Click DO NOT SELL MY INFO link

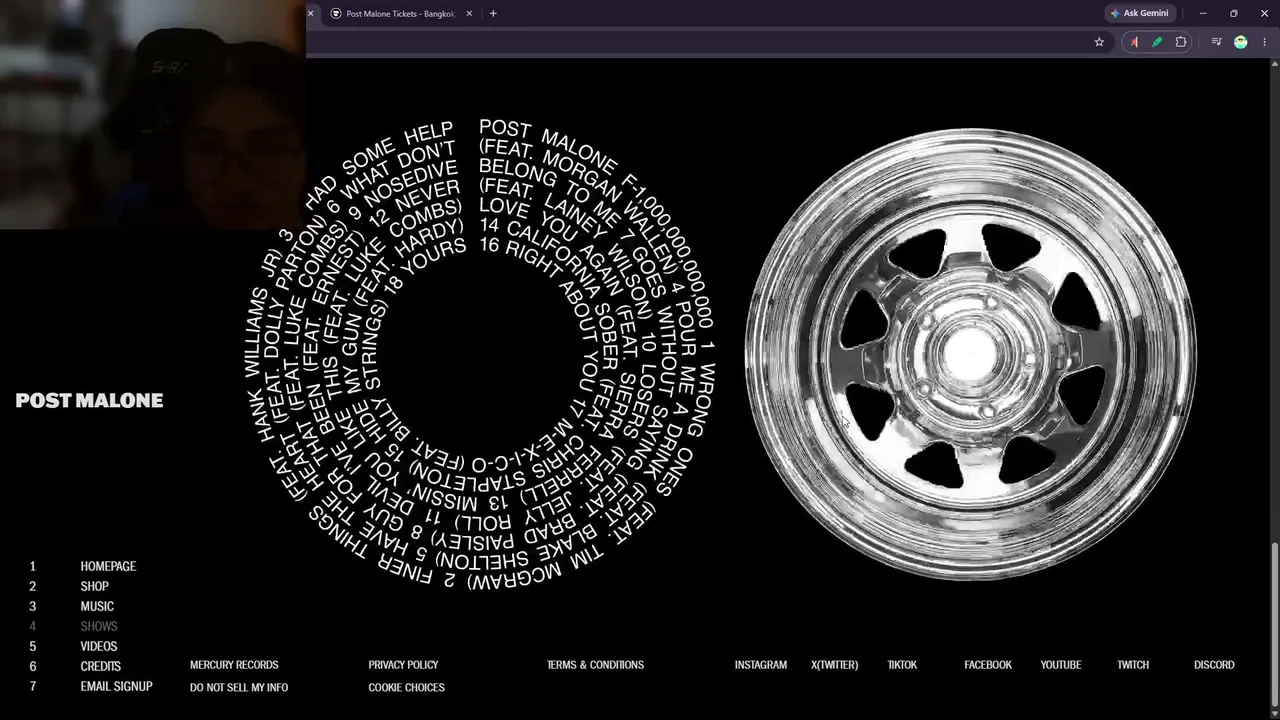tap(239, 688)
